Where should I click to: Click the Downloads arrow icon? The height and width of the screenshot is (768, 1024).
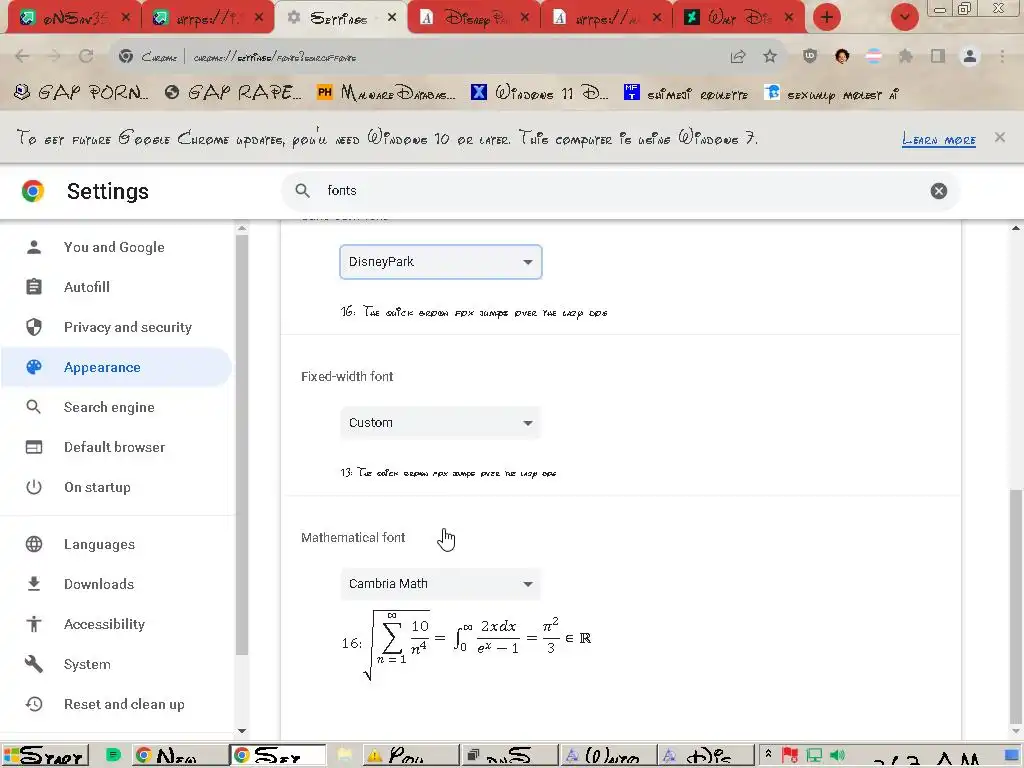click(x=34, y=584)
